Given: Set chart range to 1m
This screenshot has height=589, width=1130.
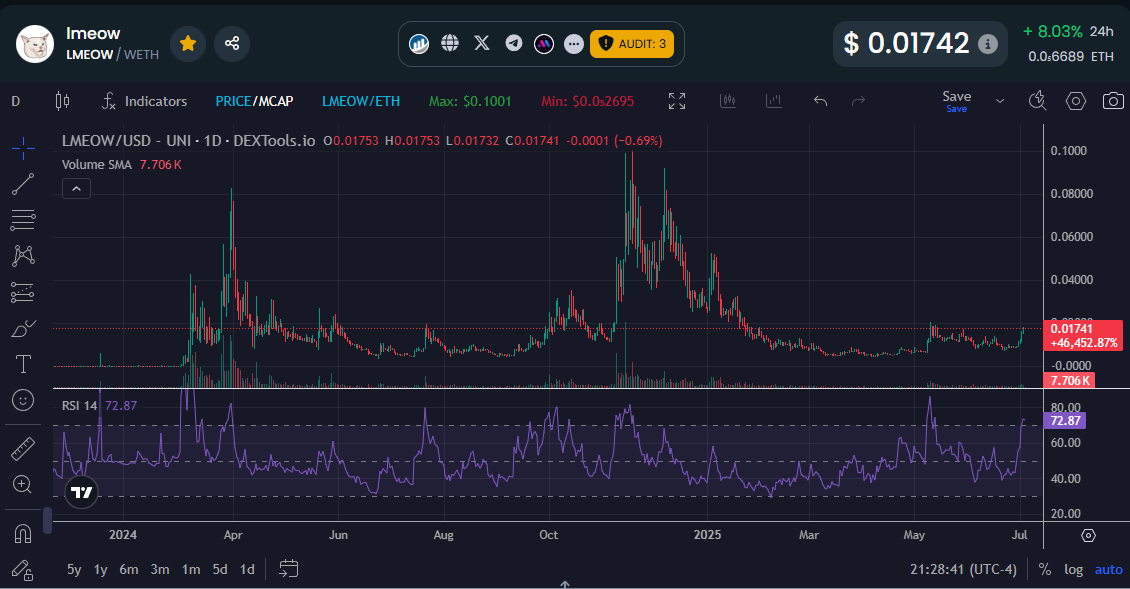Looking at the screenshot, I should tap(191, 570).
